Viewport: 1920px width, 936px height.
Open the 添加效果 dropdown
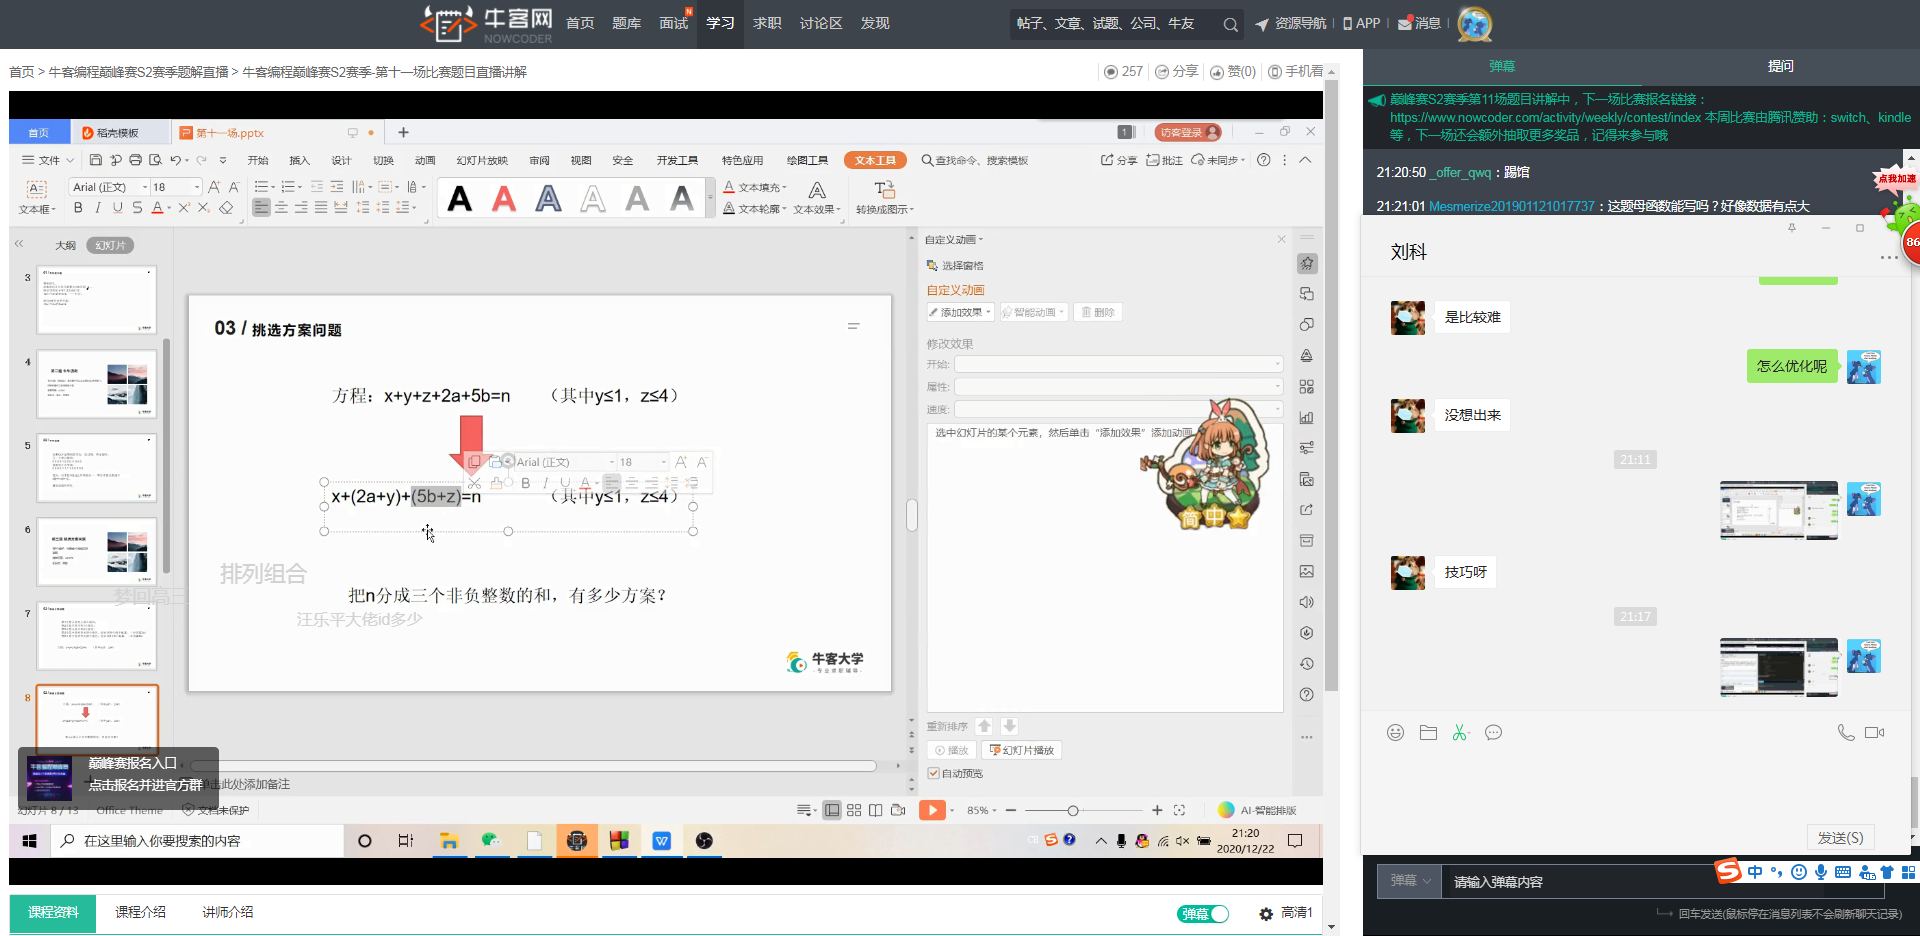(960, 312)
